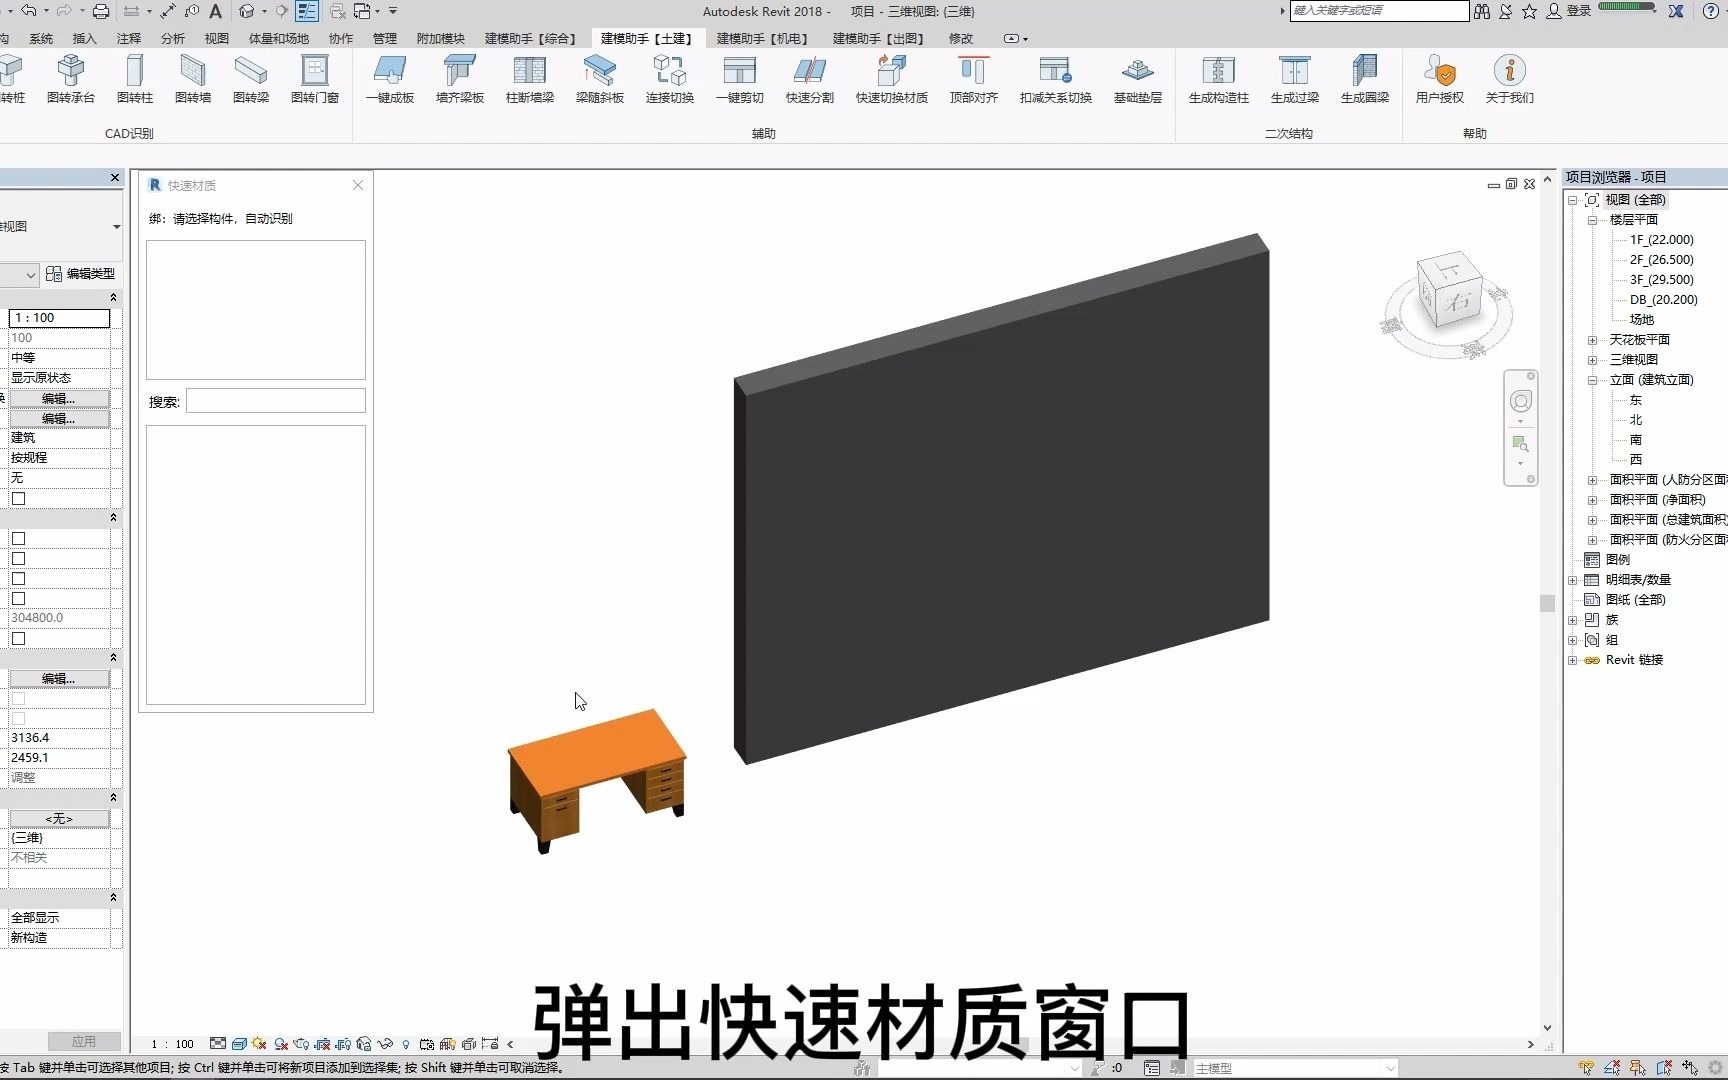Check the checkbox below the 304800.0 value

tap(18, 638)
